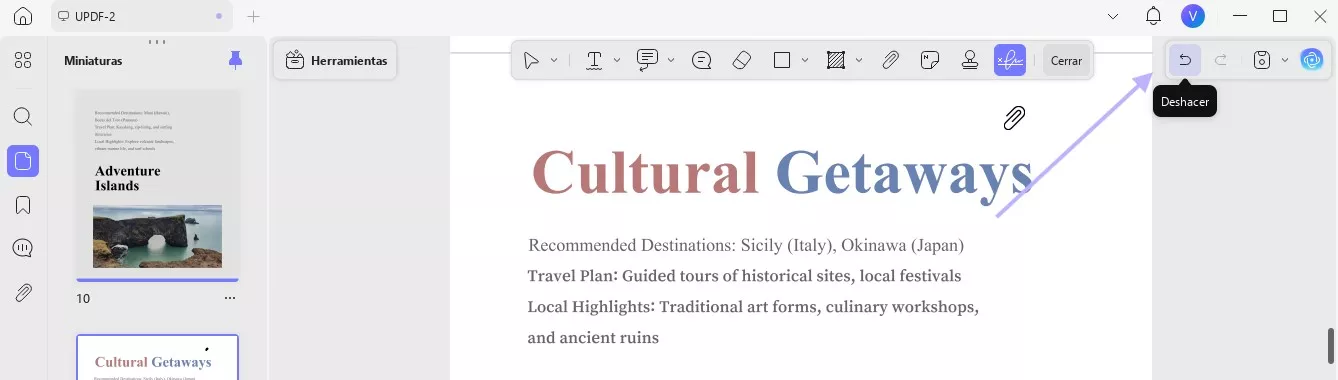The width and height of the screenshot is (1338, 380).
Task: Expand the tab list chevron in title bar
Action: pos(1114,16)
